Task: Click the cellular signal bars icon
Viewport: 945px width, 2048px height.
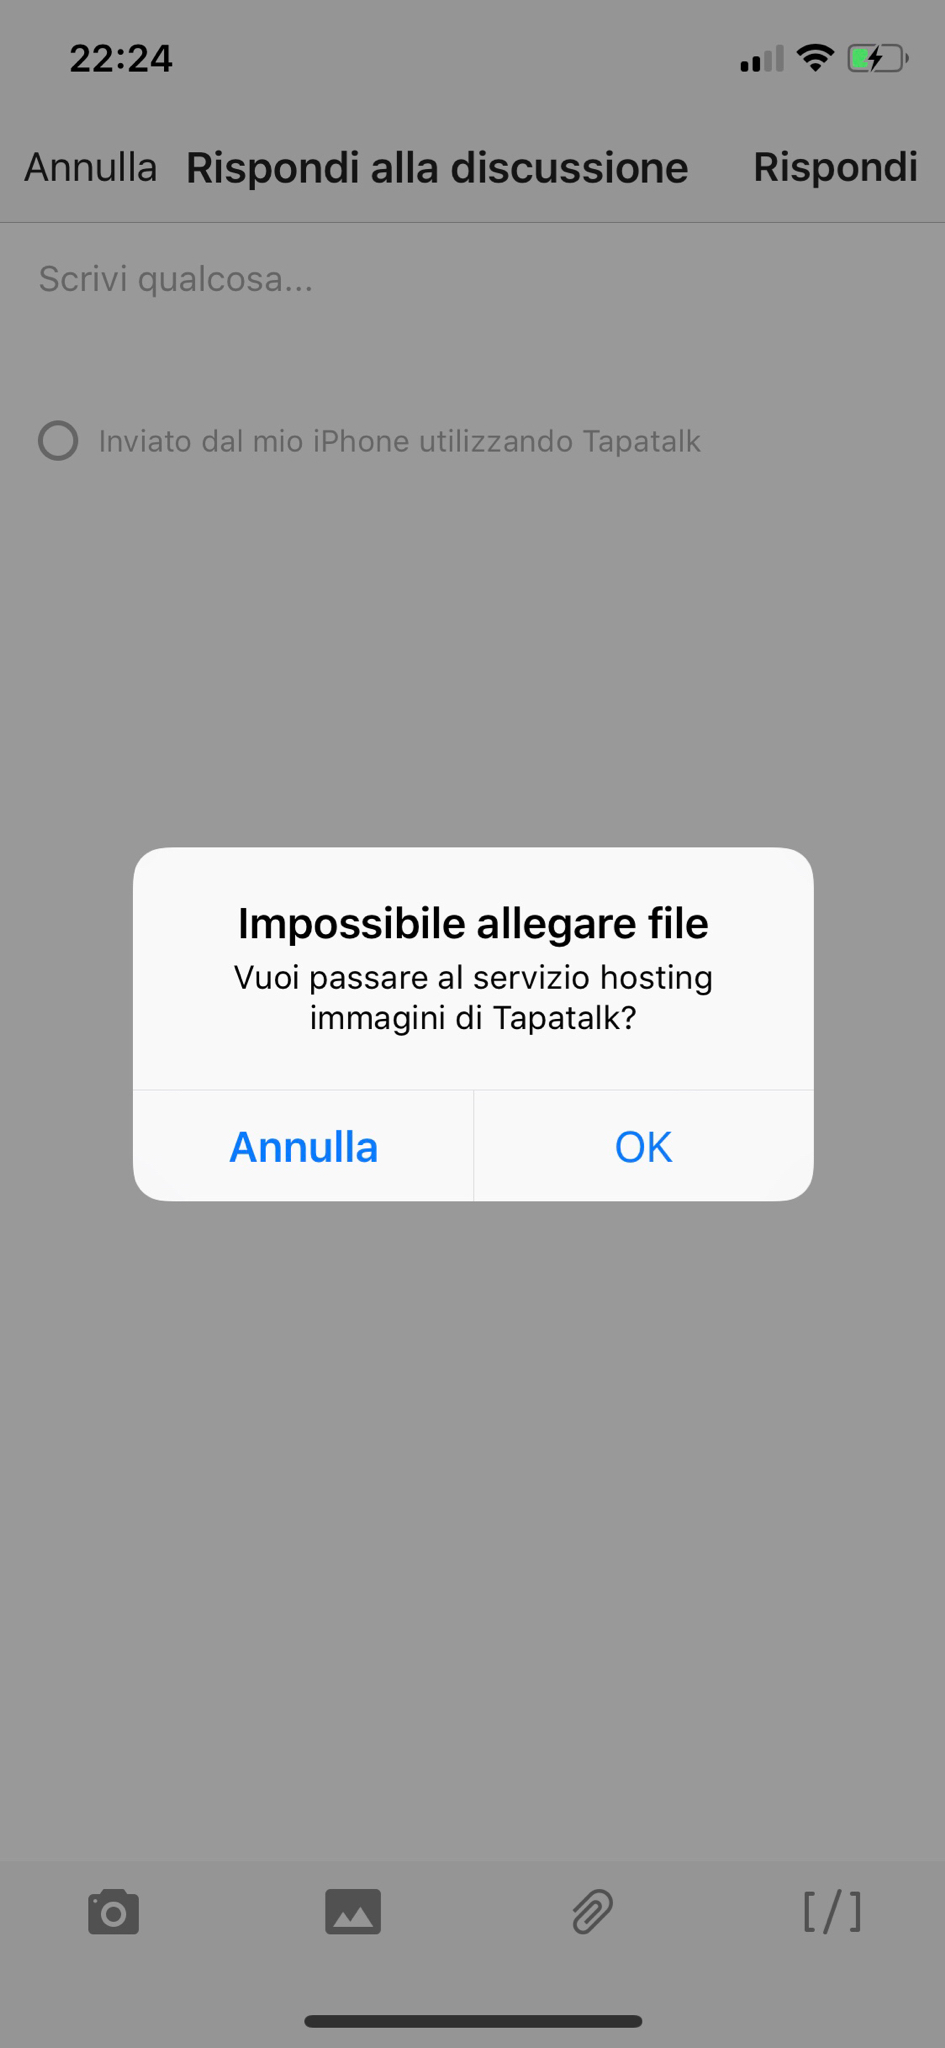Action: click(762, 59)
